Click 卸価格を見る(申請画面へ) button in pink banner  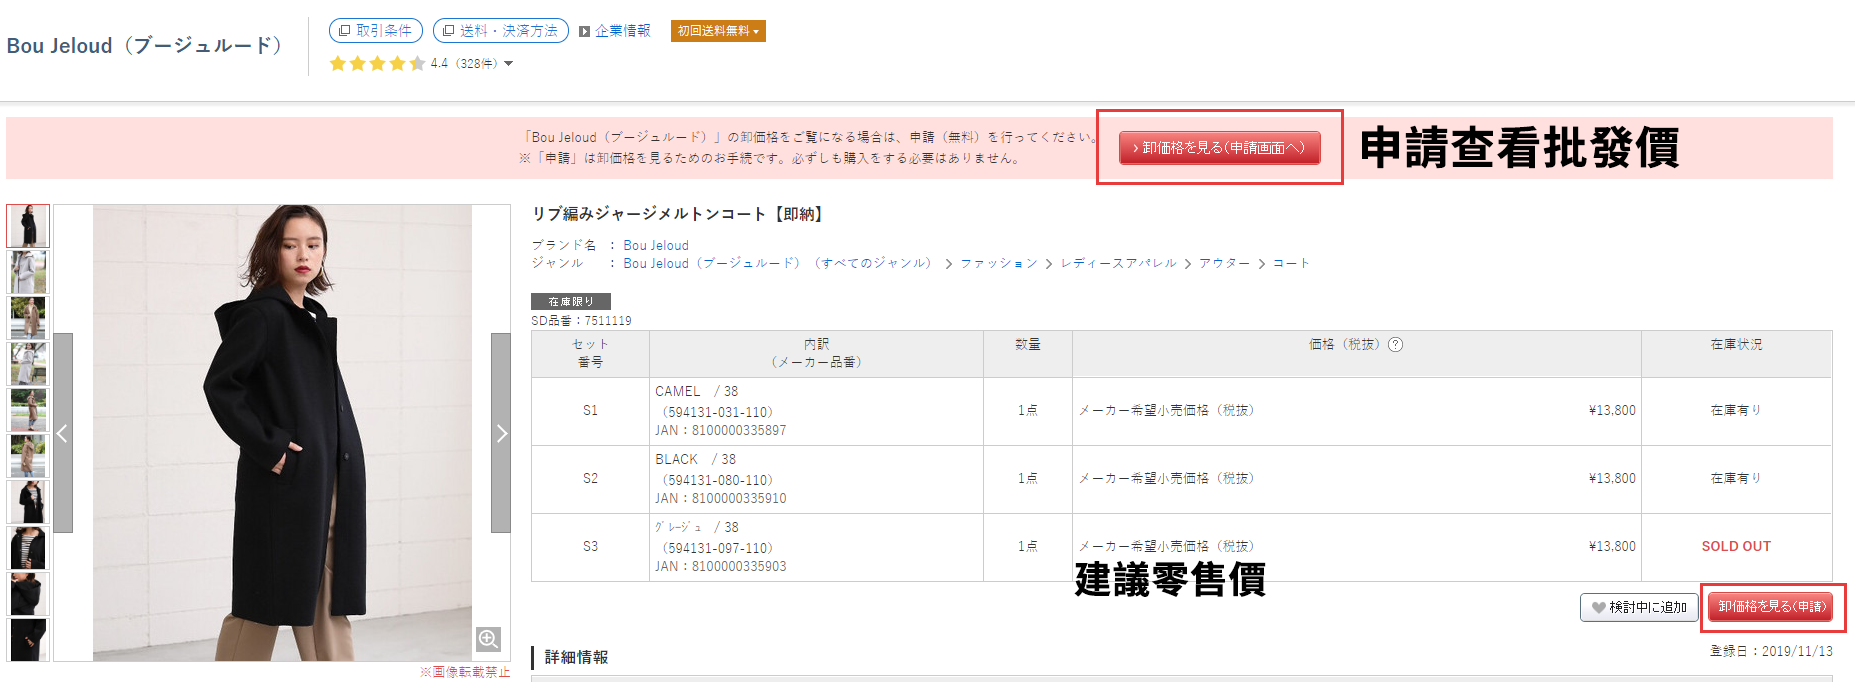pos(1219,148)
